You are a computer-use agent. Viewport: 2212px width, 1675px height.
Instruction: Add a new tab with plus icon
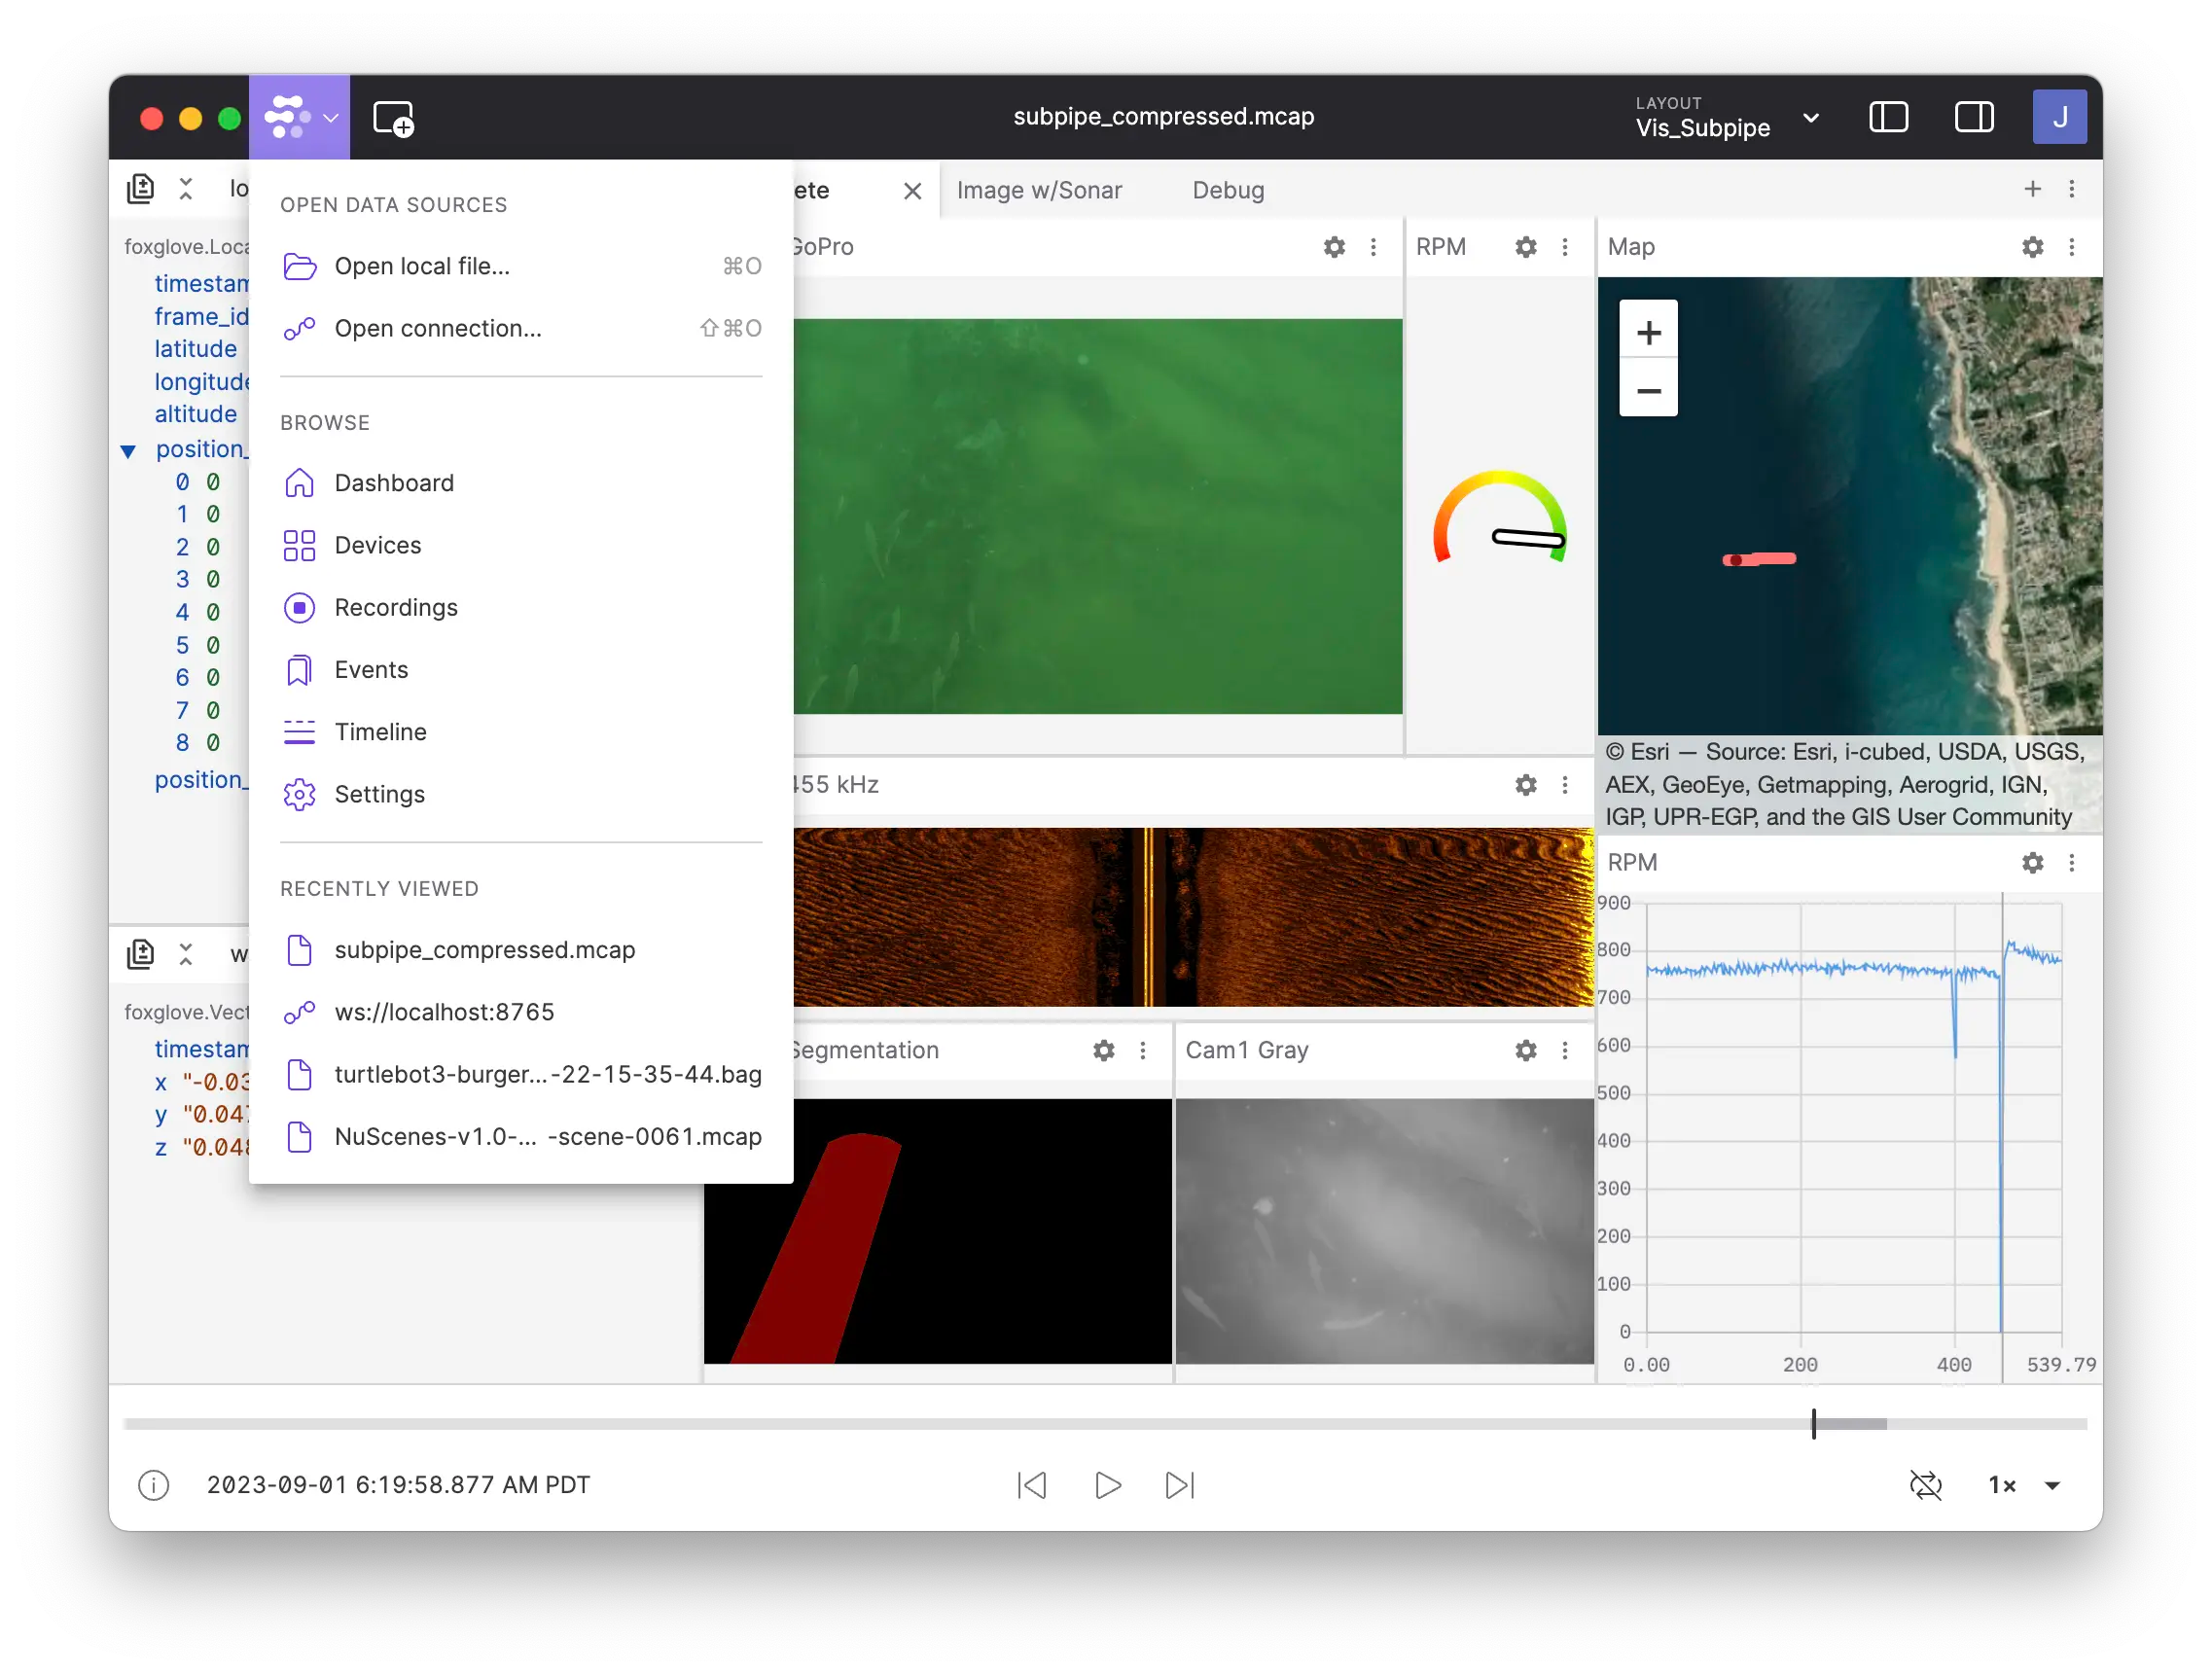(x=2032, y=189)
